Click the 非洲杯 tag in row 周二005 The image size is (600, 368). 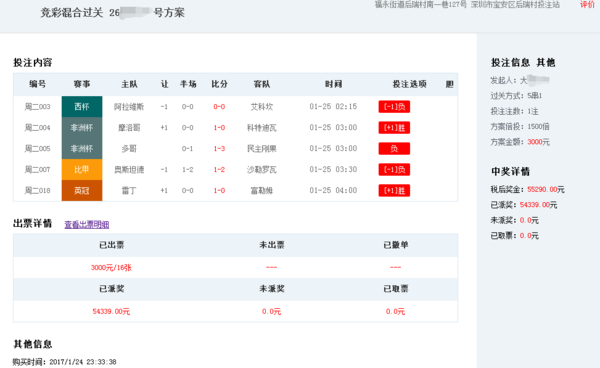pos(82,148)
